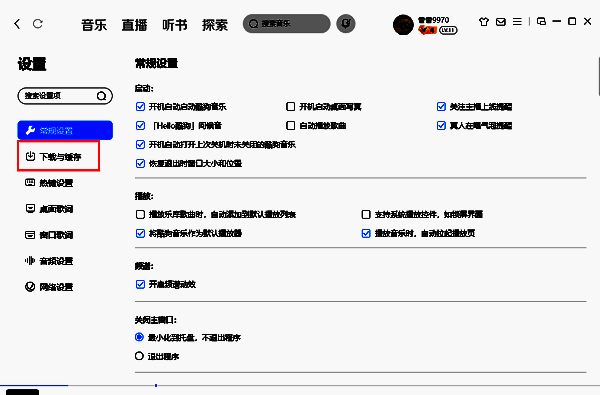Image resolution: width=600 pixels, height=395 pixels.
Task: Go back with the left arrow icon
Action: click(17, 24)
